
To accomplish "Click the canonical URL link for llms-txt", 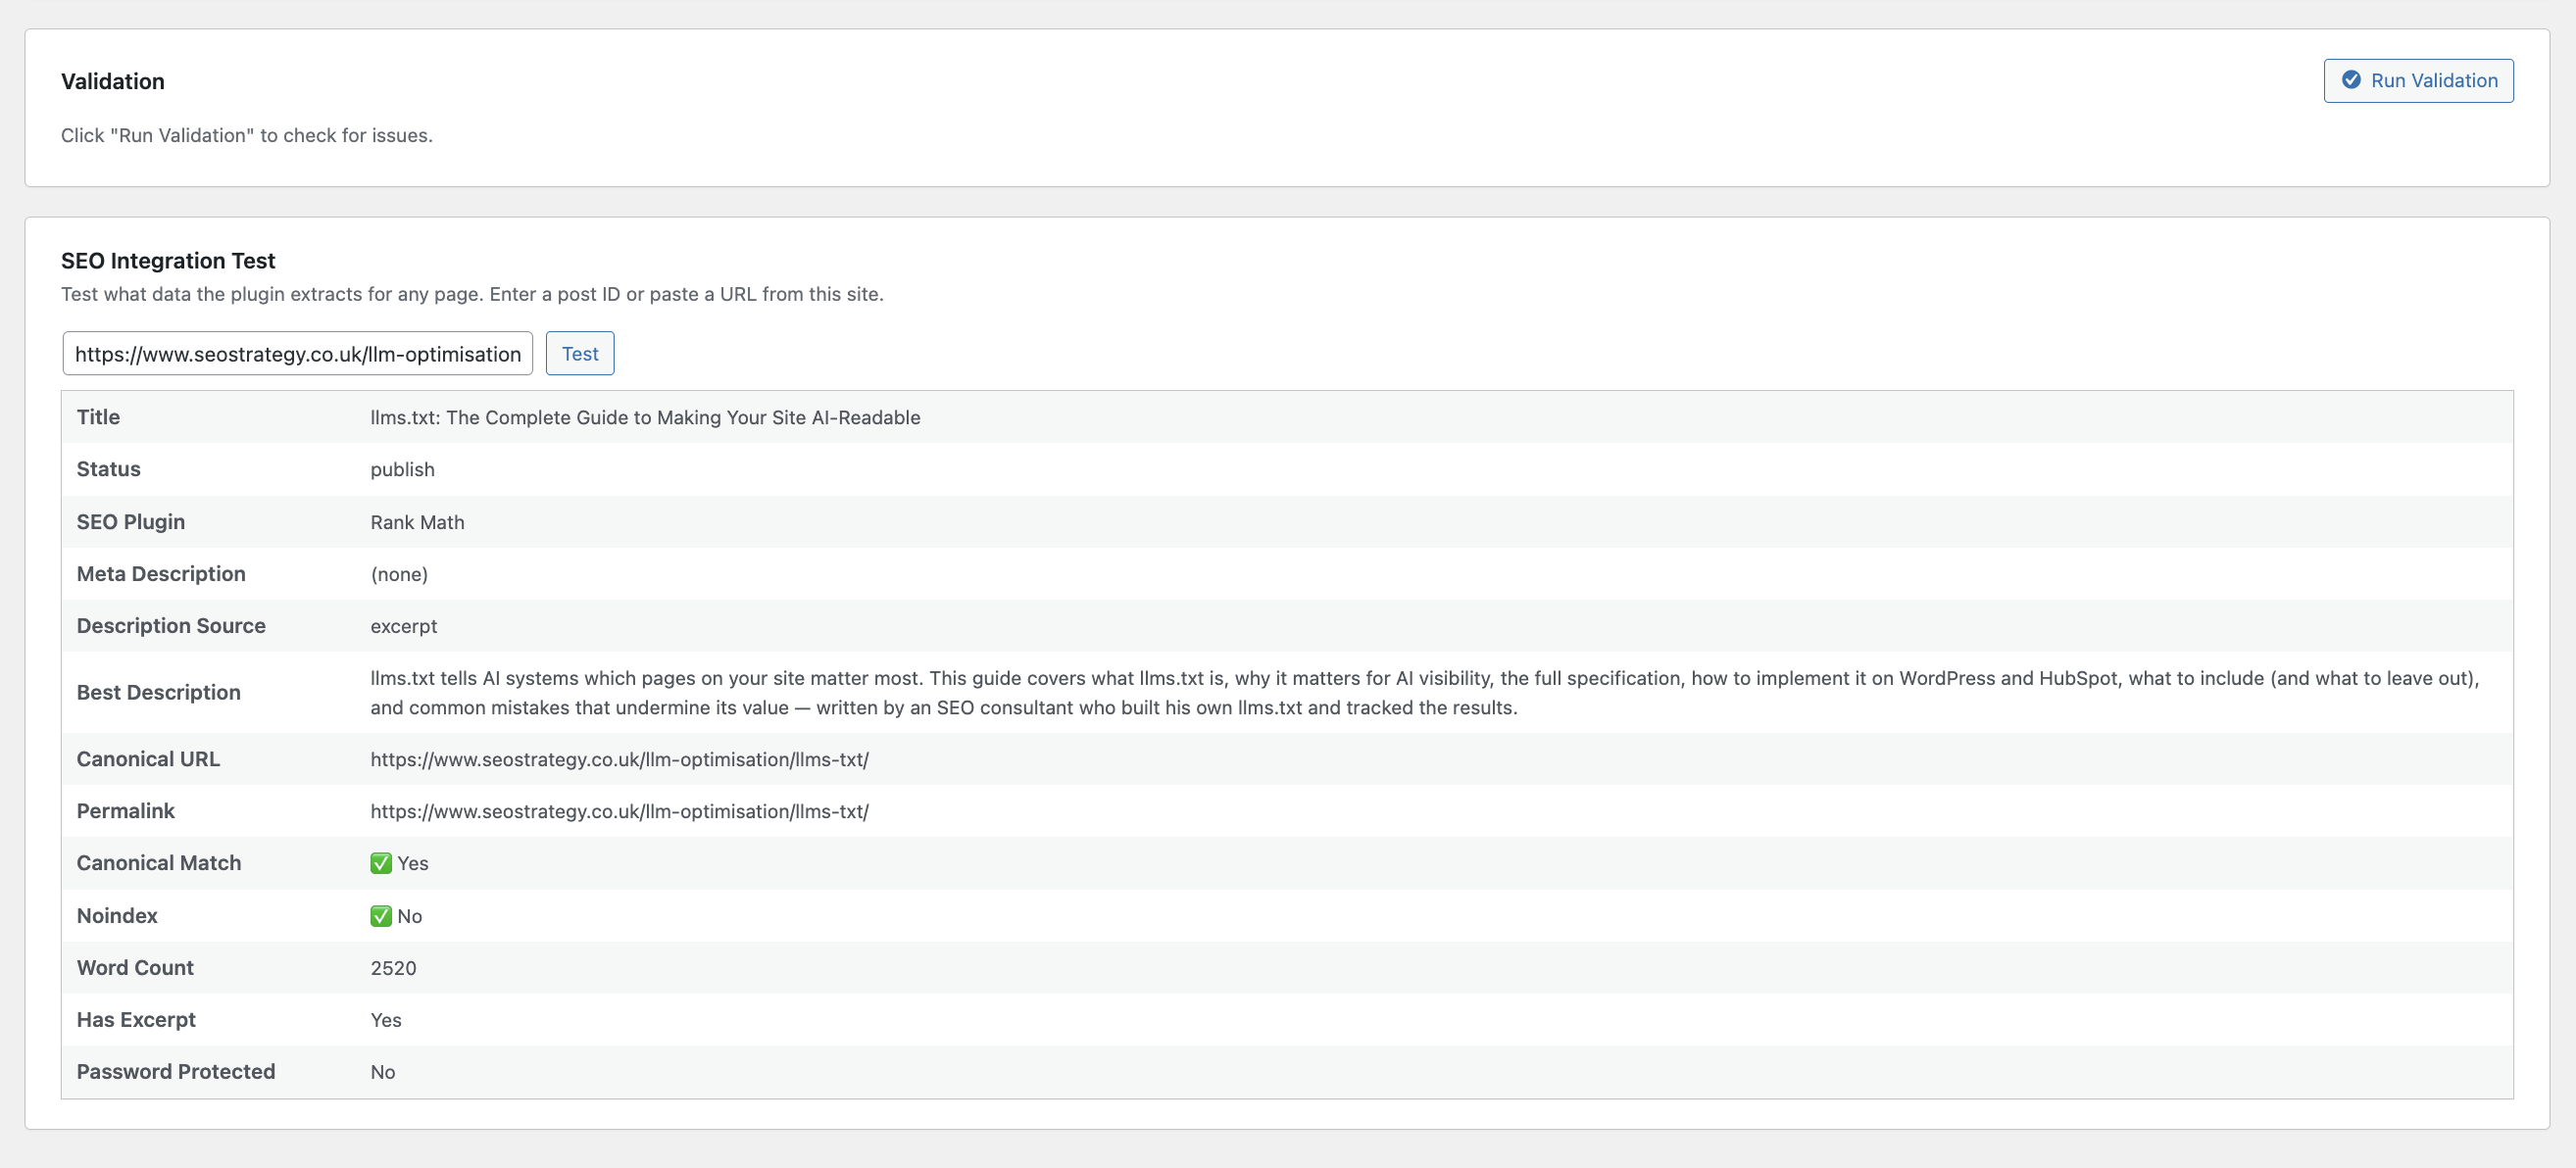I will point(619,758).
